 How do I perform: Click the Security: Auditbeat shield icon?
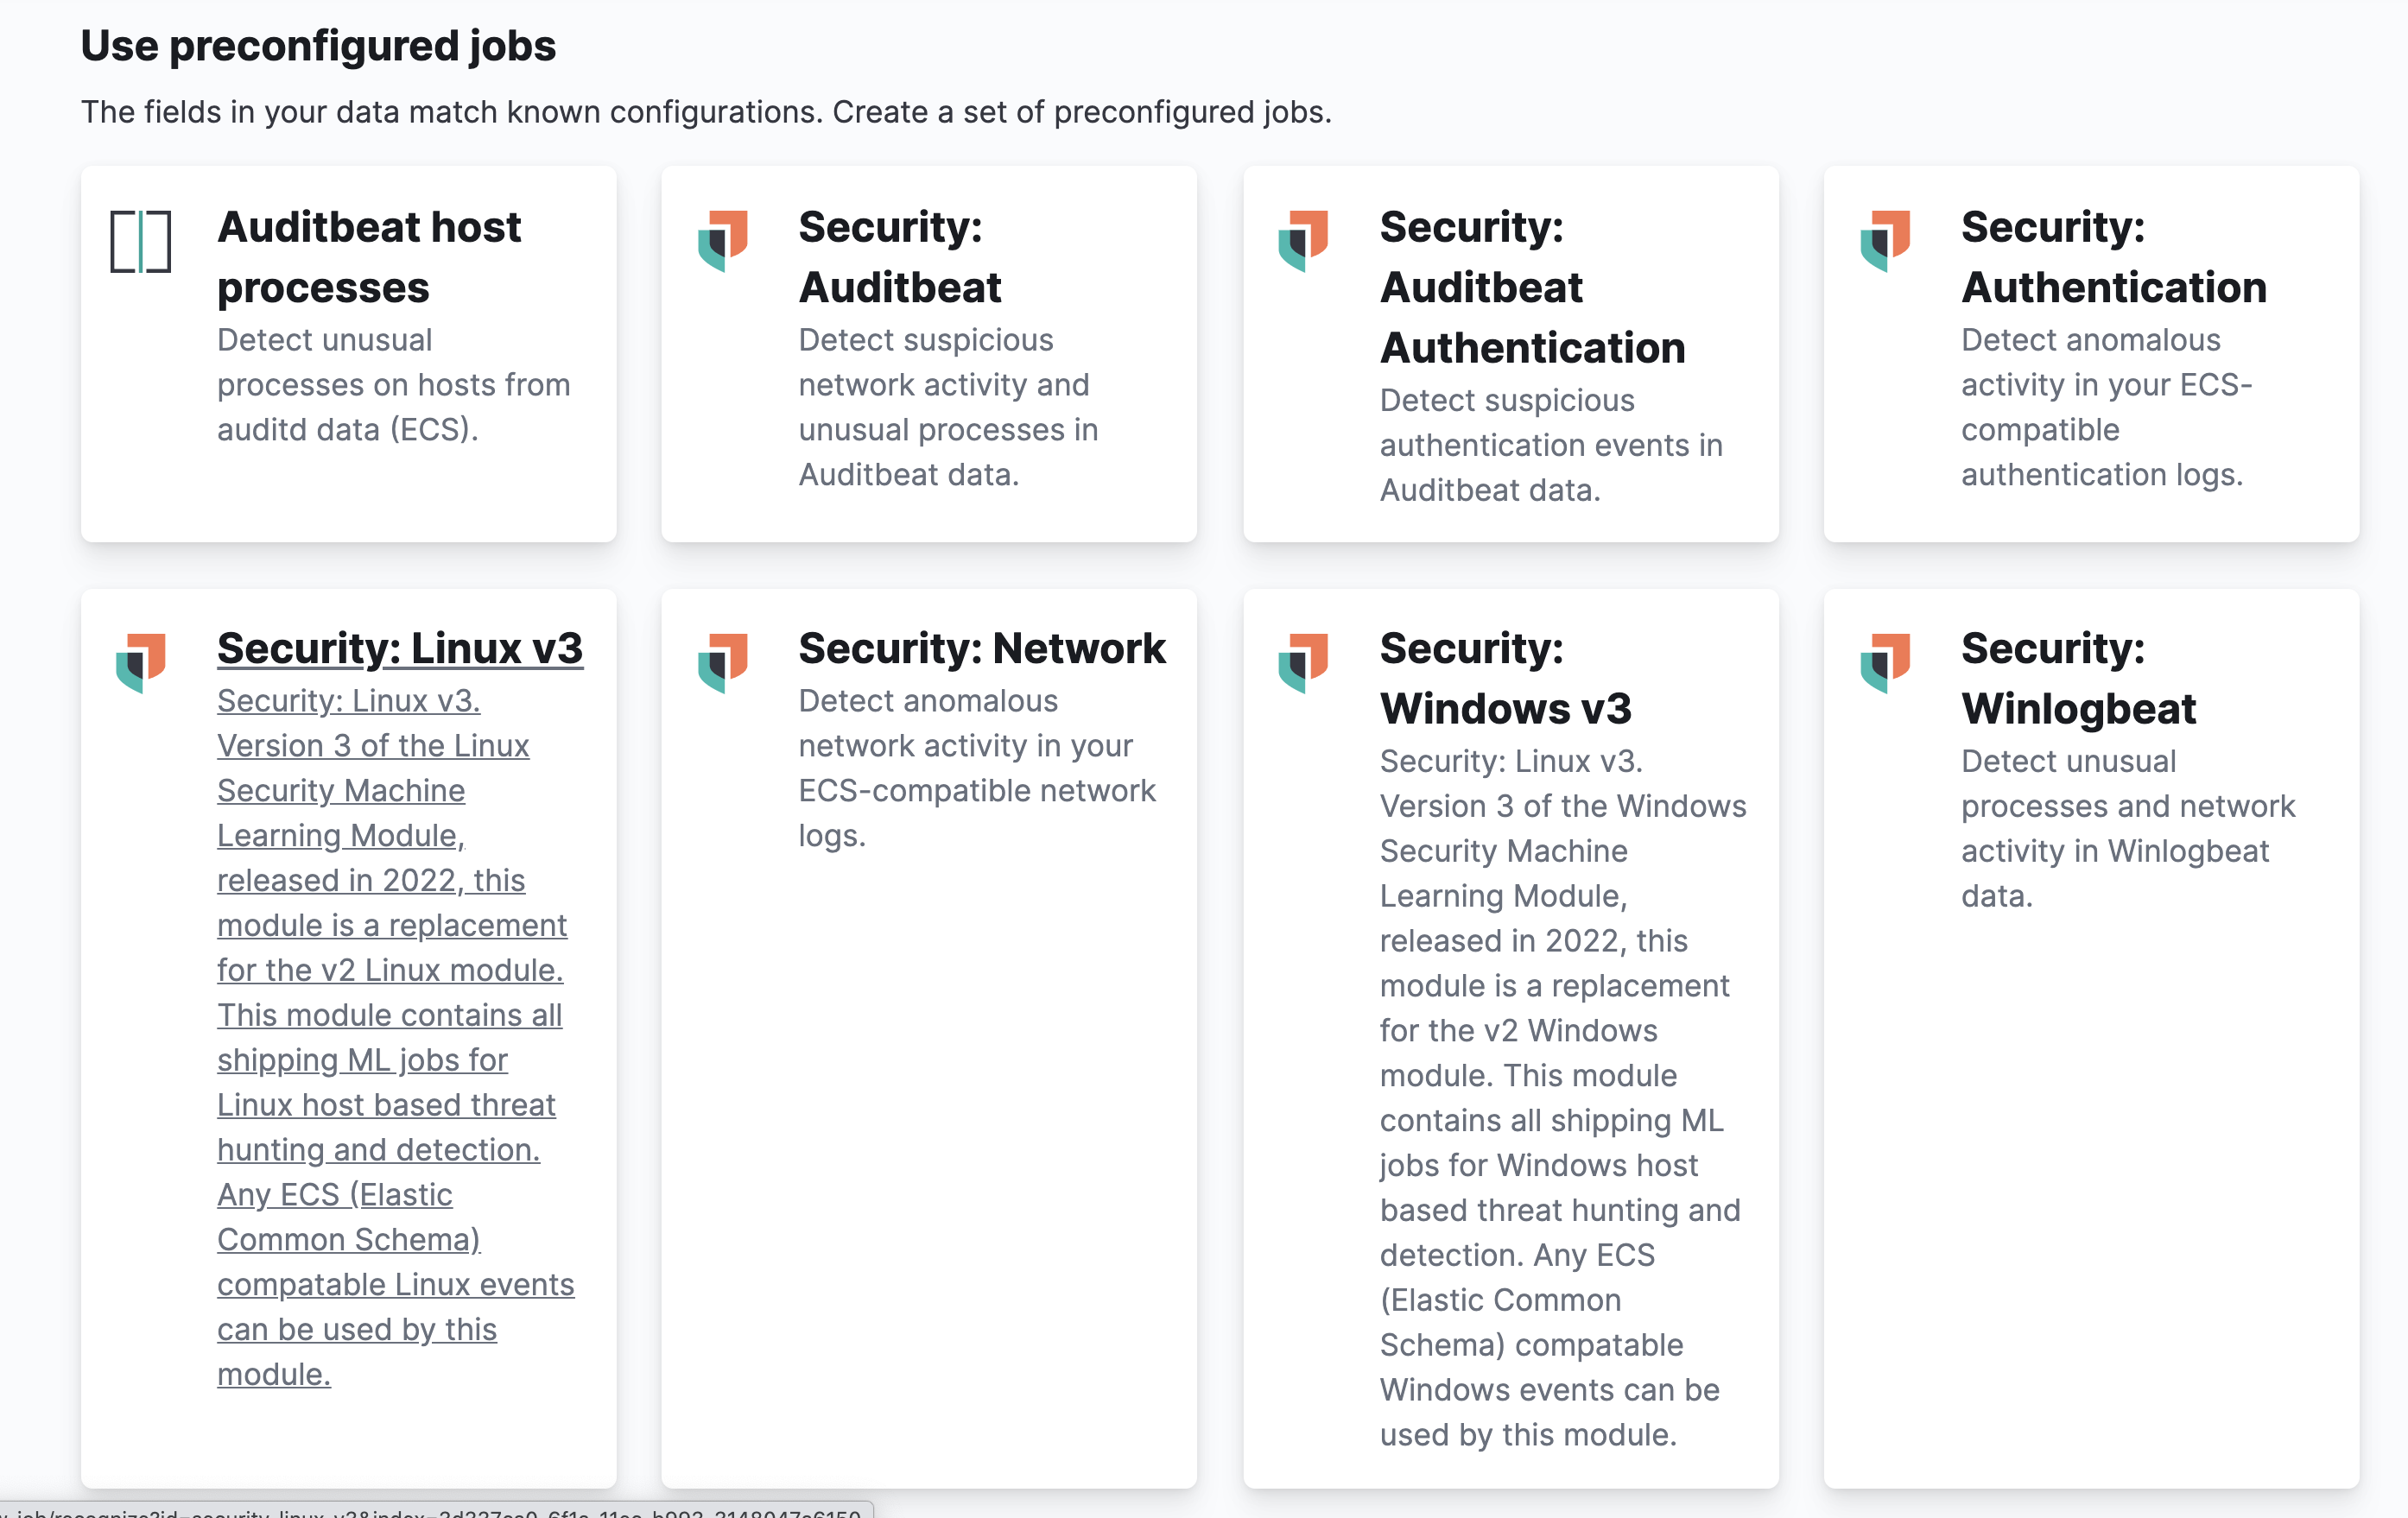tap(723, 240)
